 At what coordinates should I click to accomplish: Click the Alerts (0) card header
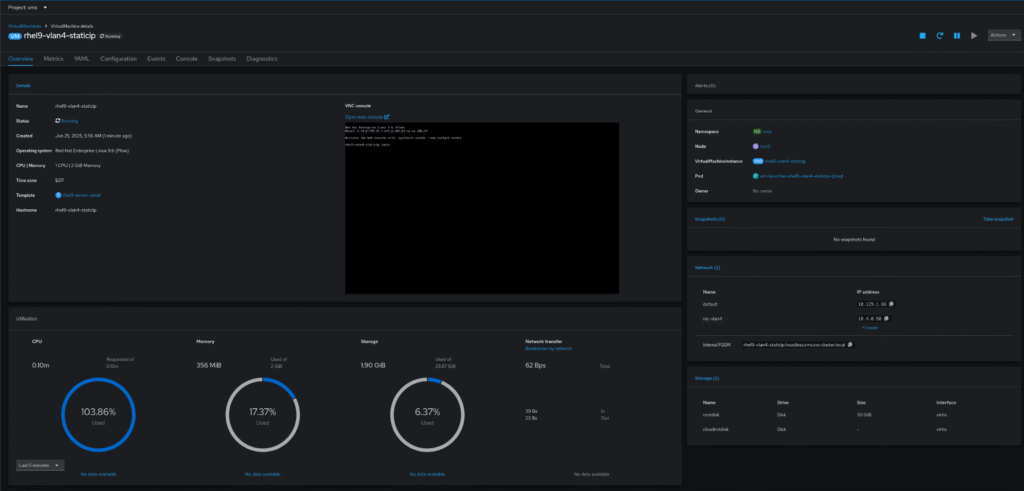[854, 86]
